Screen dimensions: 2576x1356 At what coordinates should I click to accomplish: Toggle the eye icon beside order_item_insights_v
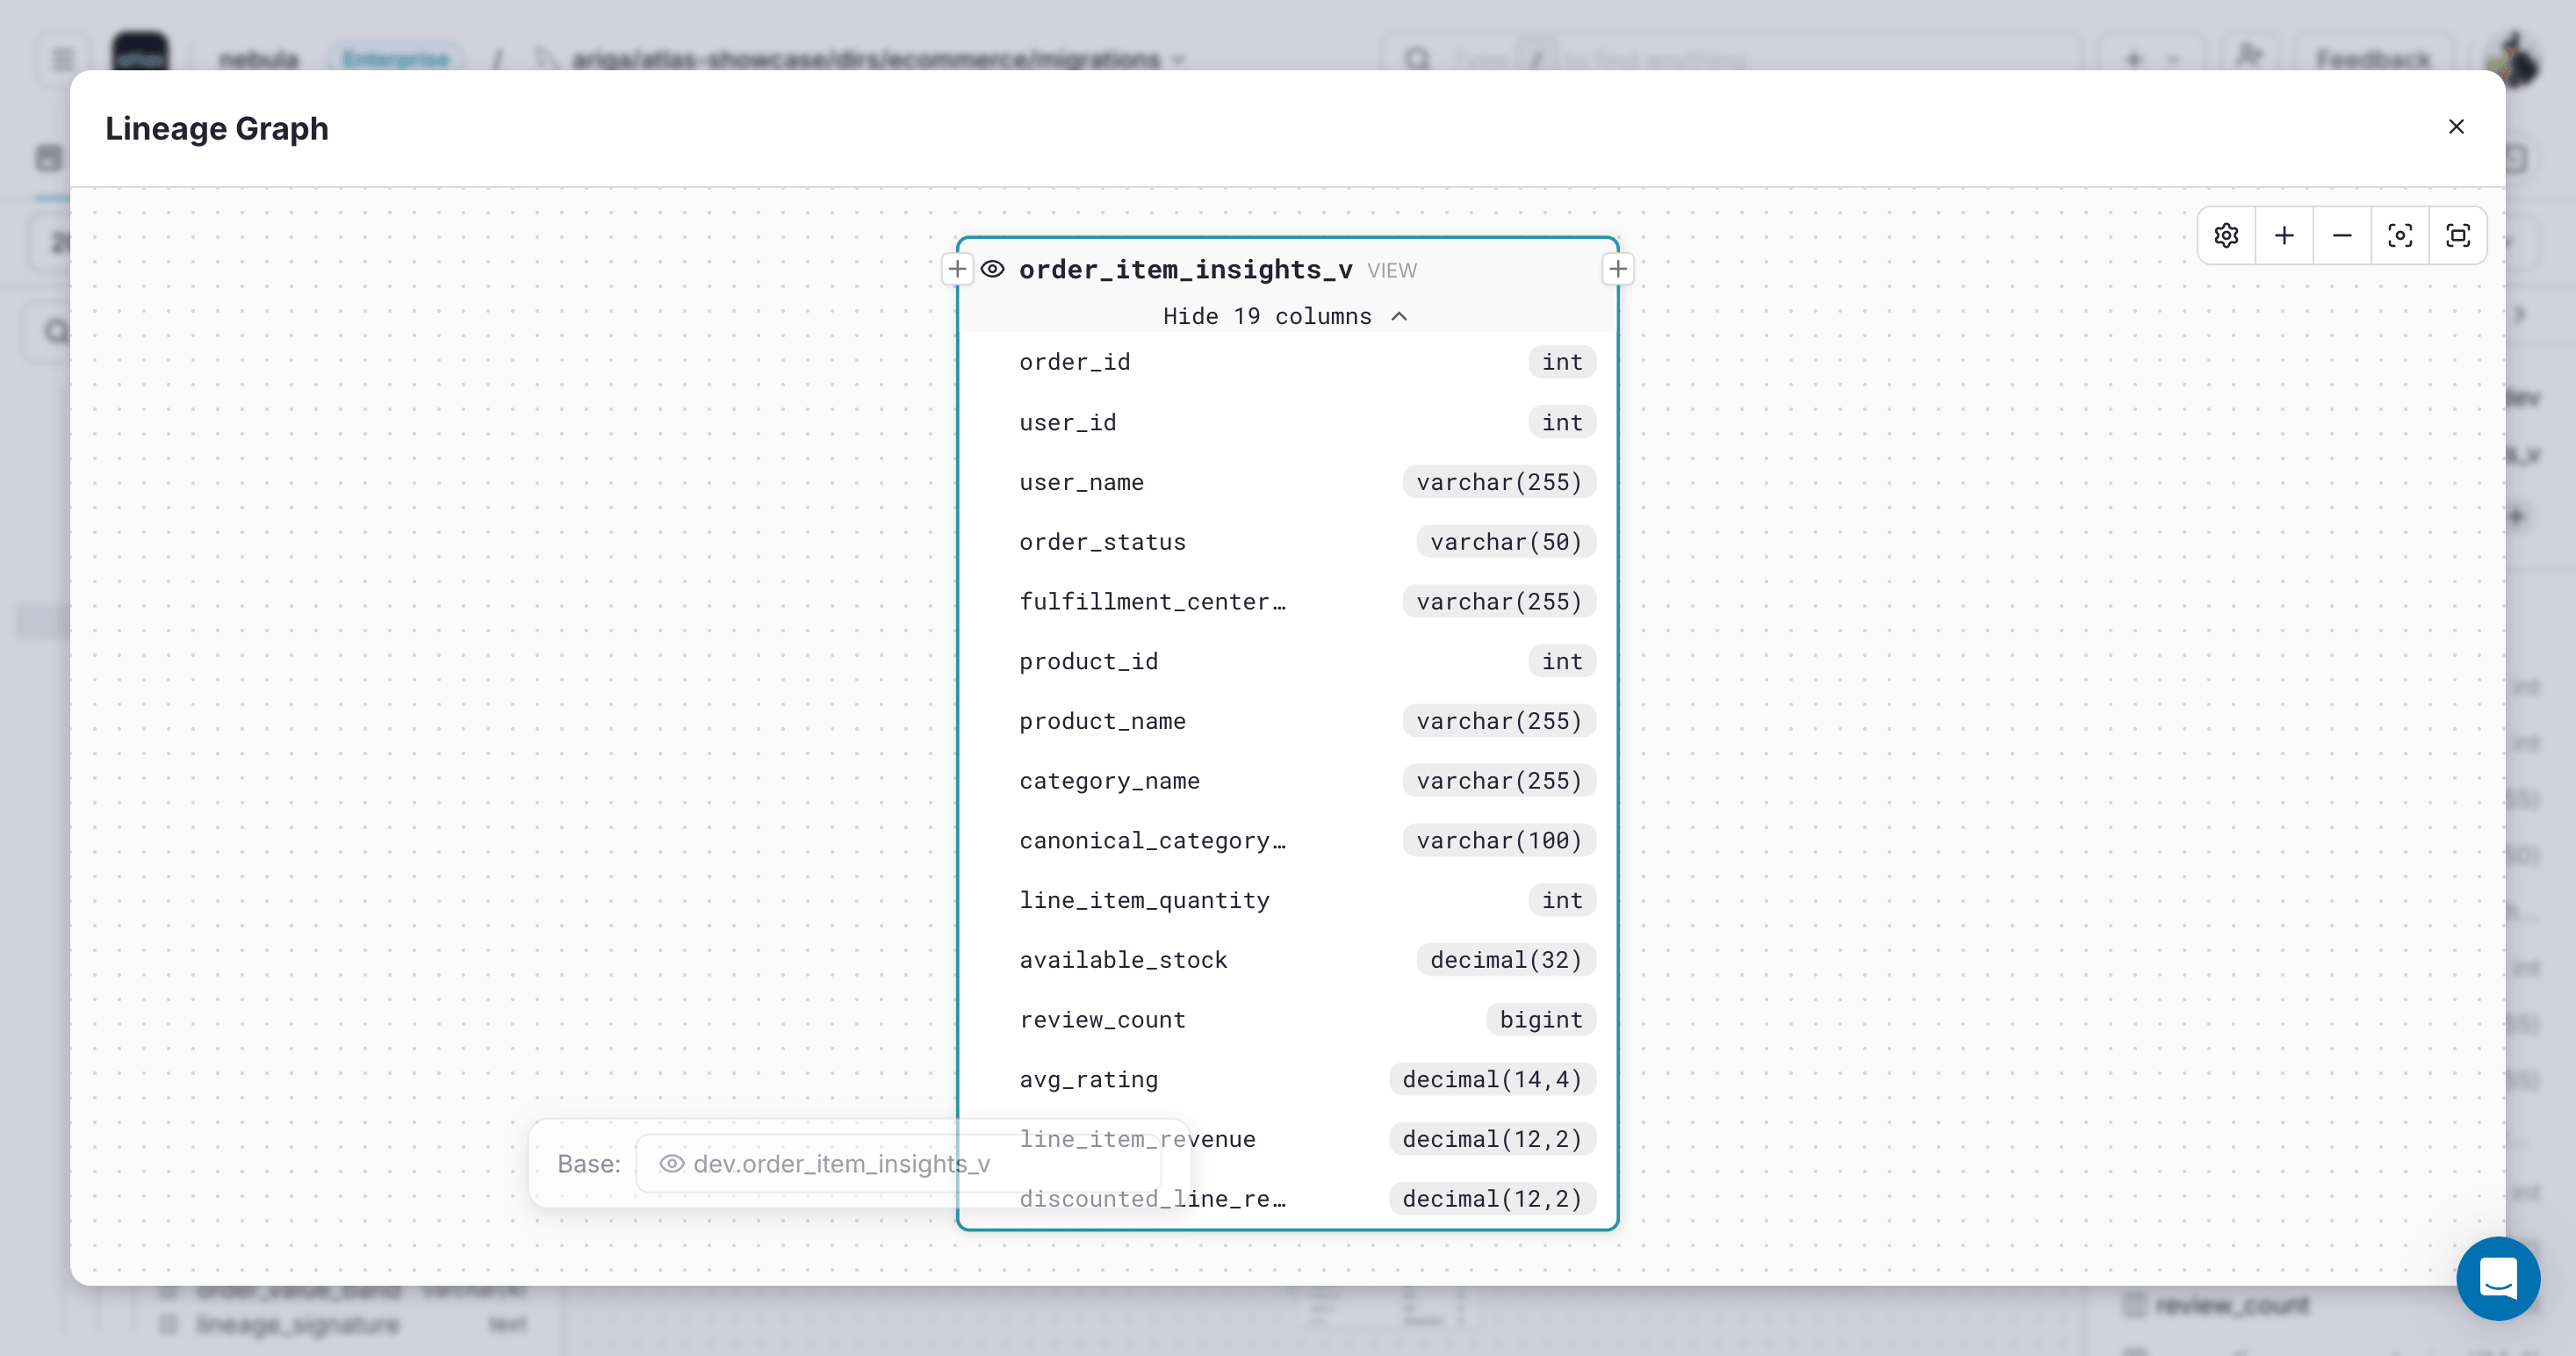pos(993,269)
